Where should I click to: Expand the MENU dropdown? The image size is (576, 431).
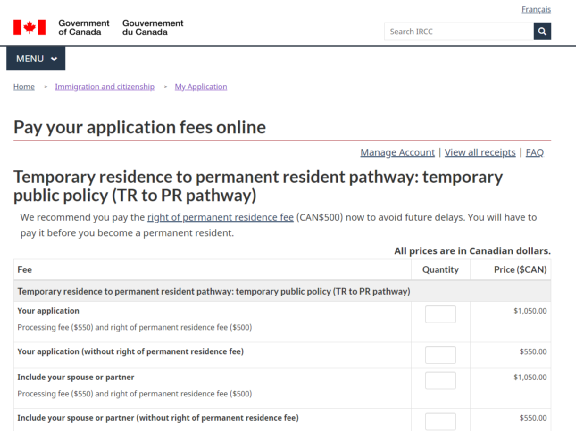point(36,58)
